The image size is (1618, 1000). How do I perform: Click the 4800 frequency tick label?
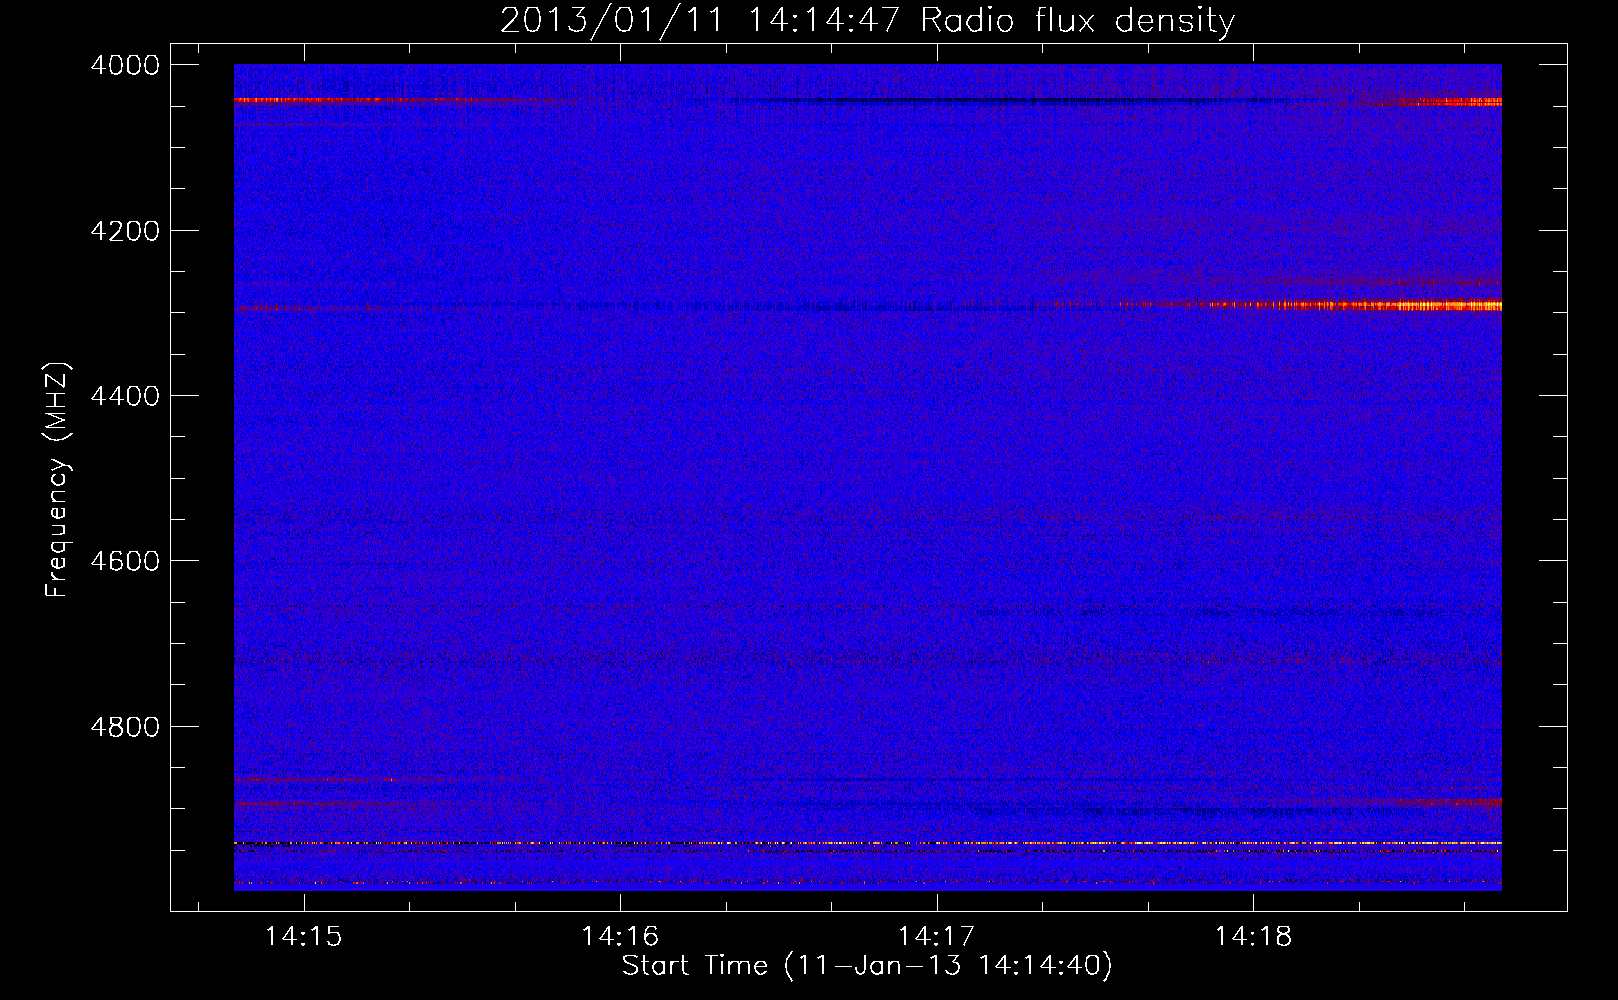tap(125, 726)
